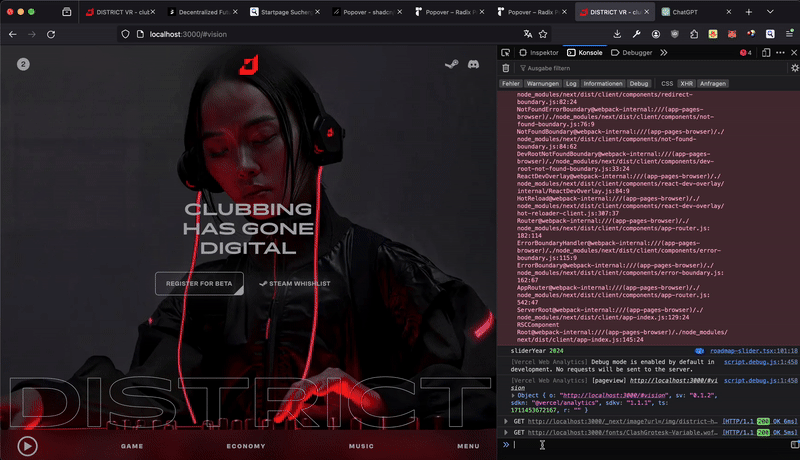Expand the GET image request entry

(506, 422)
